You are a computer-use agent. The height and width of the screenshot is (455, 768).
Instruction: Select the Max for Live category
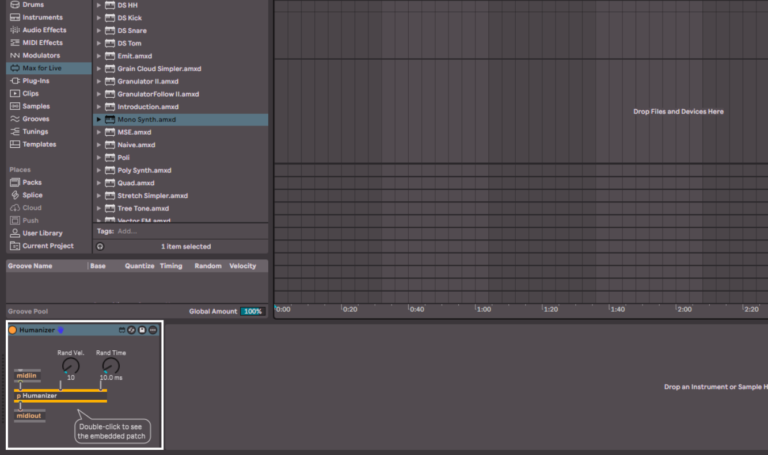(48, 68)
